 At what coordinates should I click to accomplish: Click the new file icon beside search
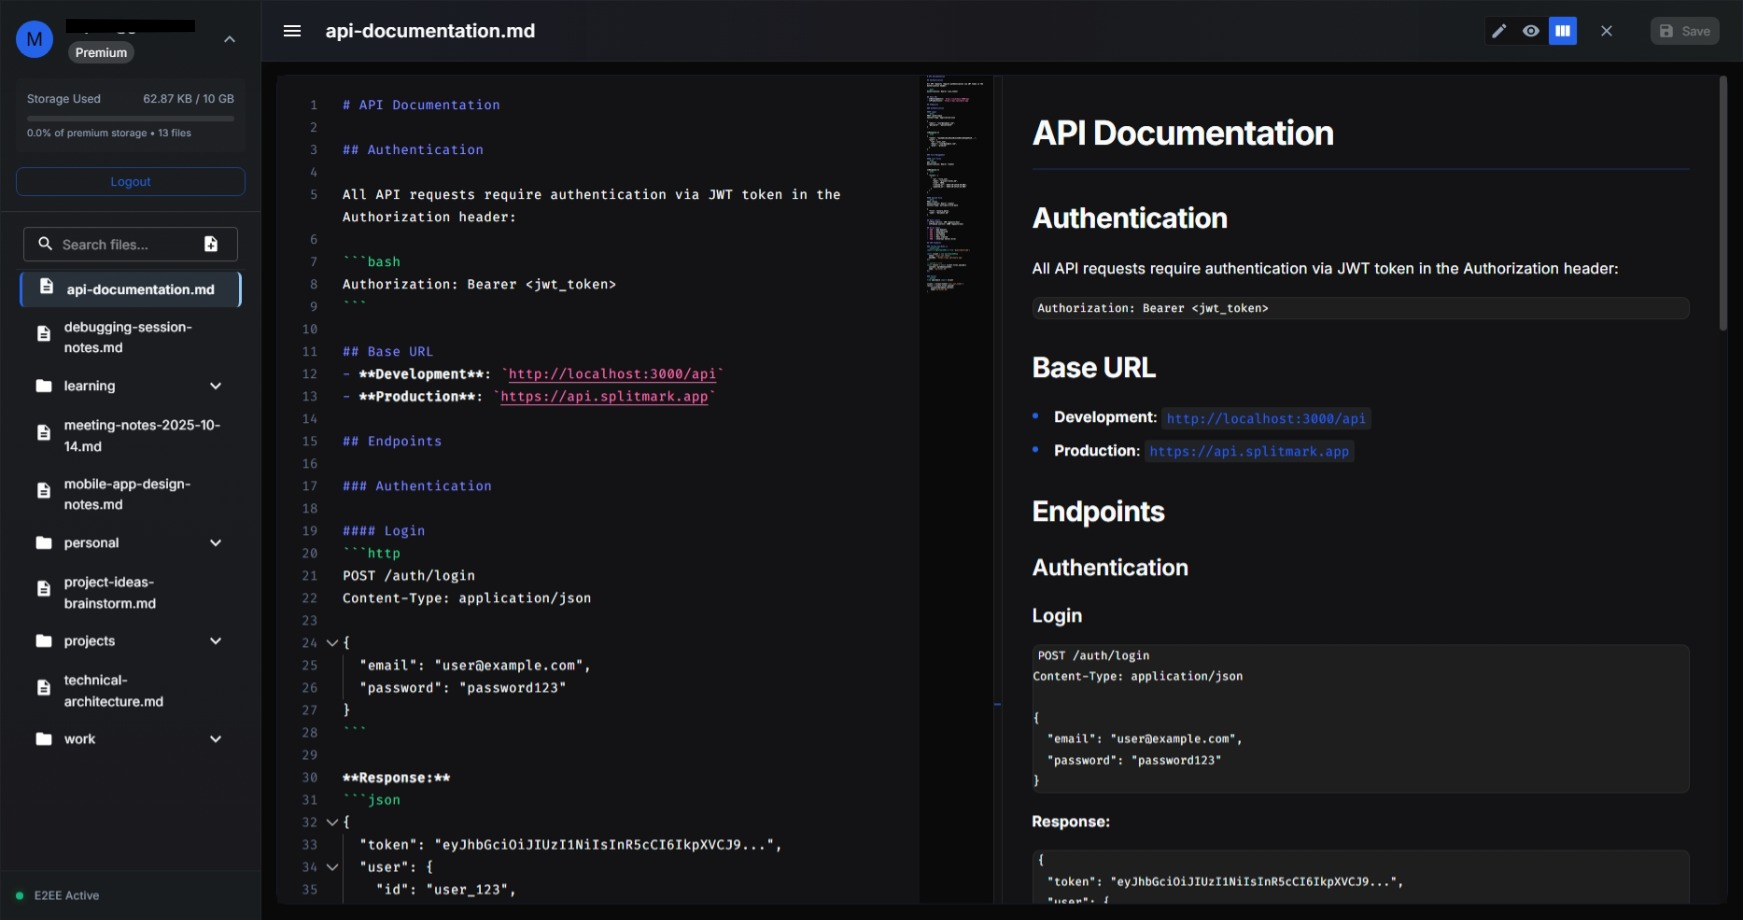pyautogui.click(x=211, y=244)
